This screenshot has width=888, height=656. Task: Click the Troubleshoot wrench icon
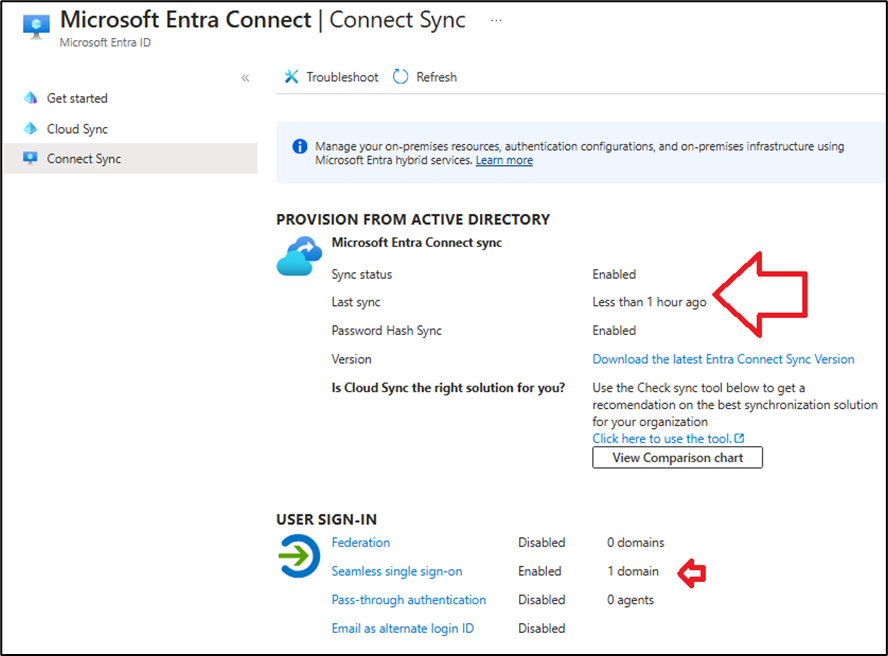pos(292,77)
